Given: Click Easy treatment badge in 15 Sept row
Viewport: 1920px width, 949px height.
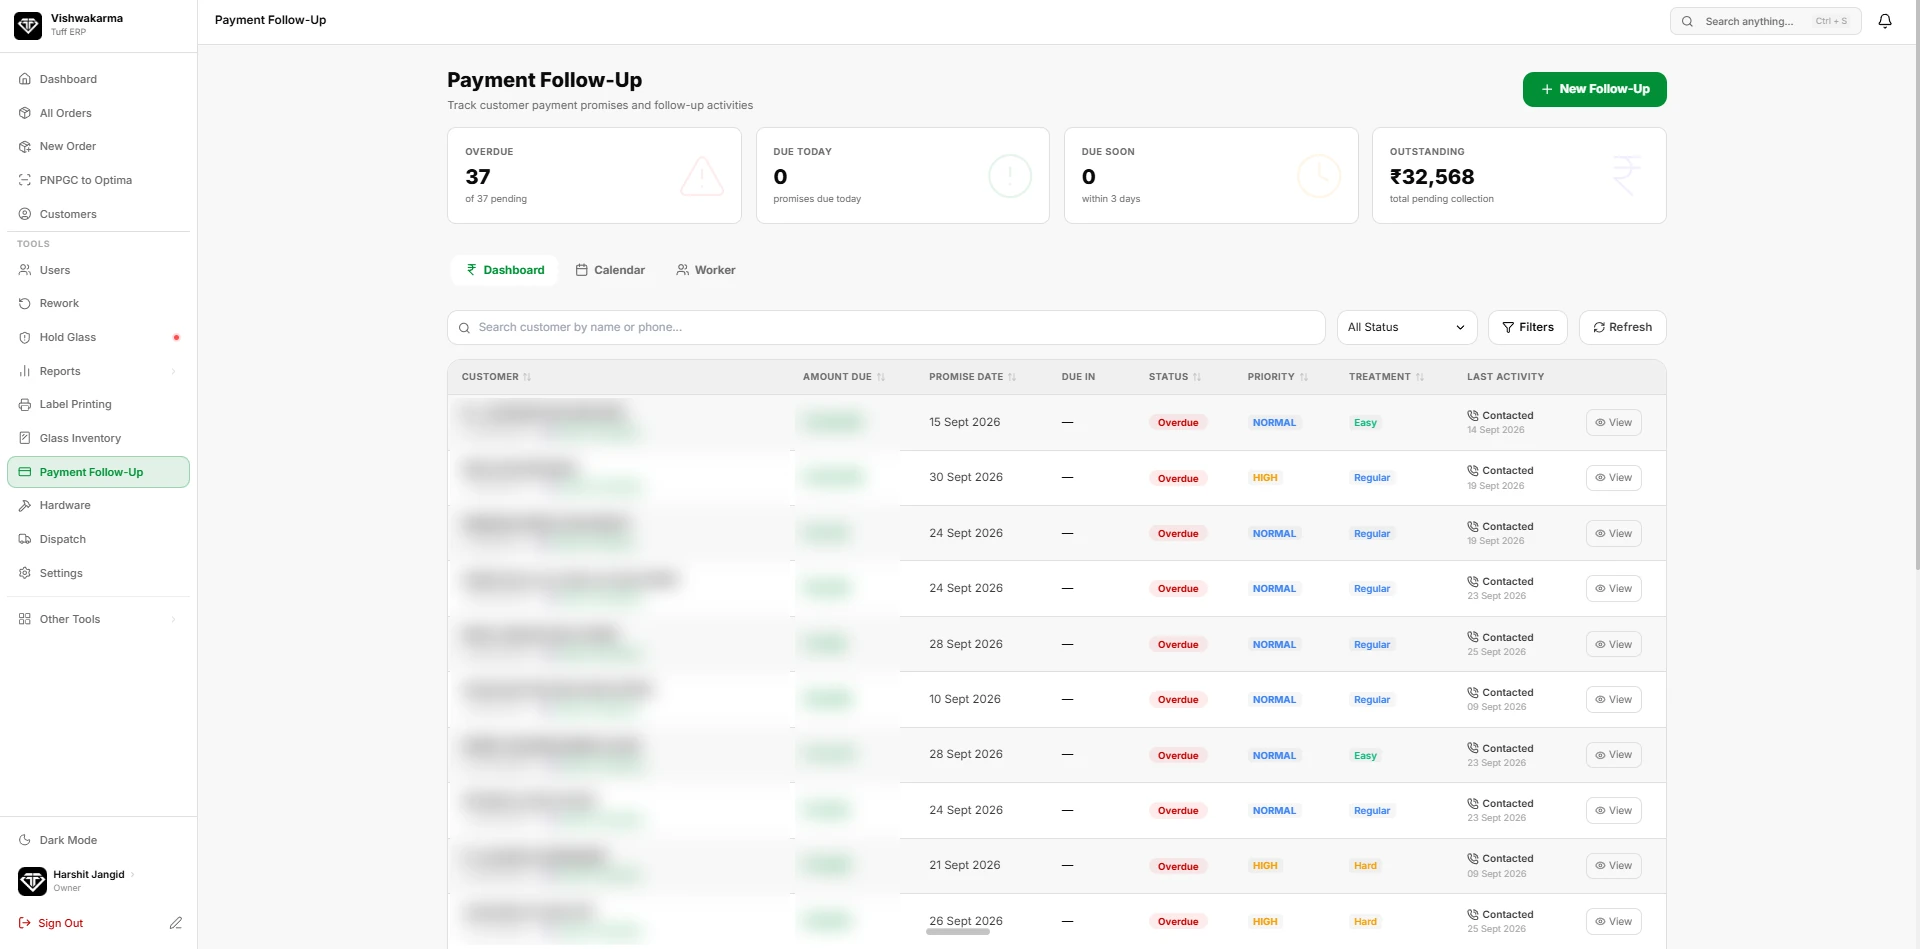Looking at the screenshot, I should point(1365,423).
